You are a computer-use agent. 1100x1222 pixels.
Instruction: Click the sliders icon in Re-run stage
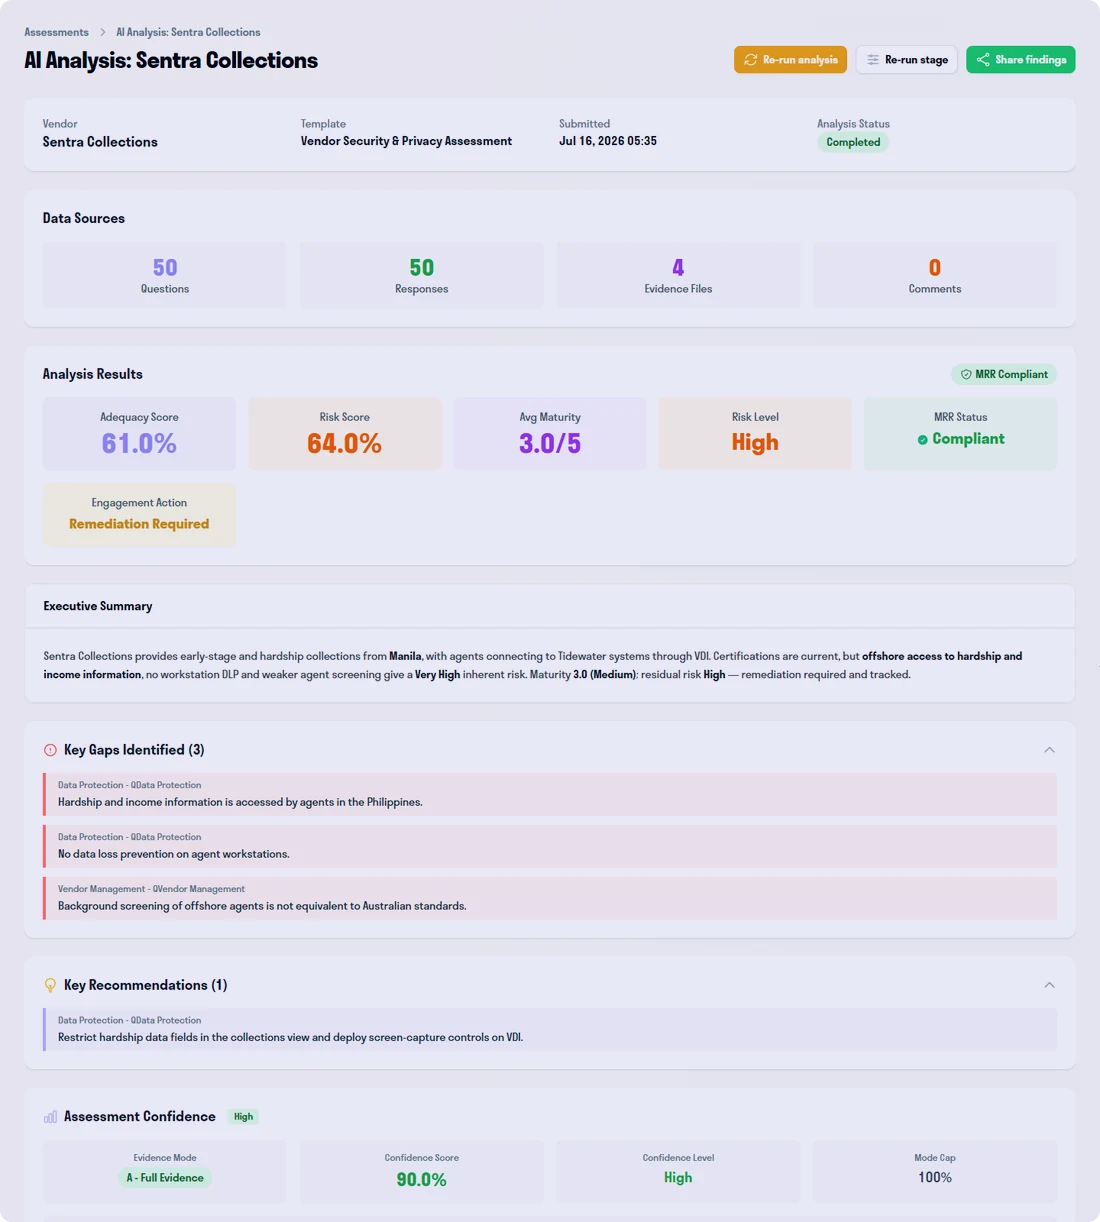[x=873, y=60]
